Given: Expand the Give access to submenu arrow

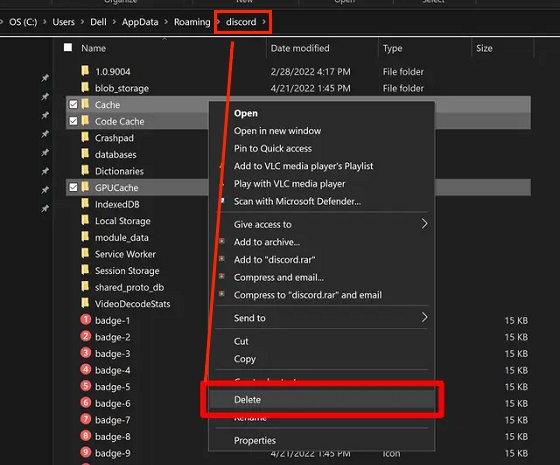Looking at the screenshot, I should (x=424, y=224).
